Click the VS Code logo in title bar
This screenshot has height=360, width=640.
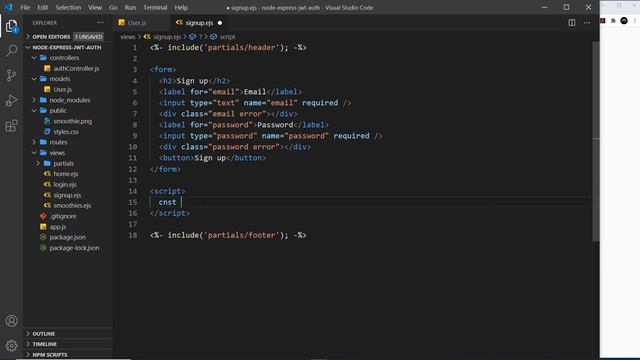pyautogui.click(x=8, y=7)
